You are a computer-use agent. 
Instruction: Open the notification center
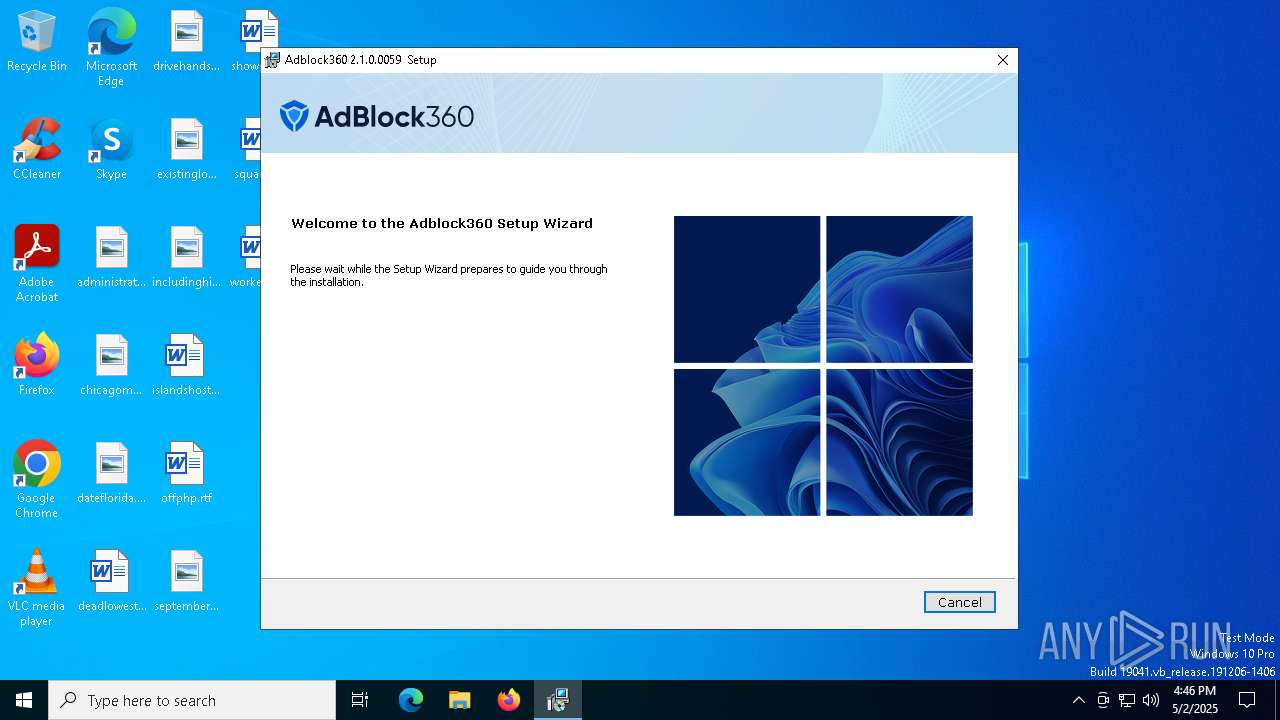point(1247,700)
